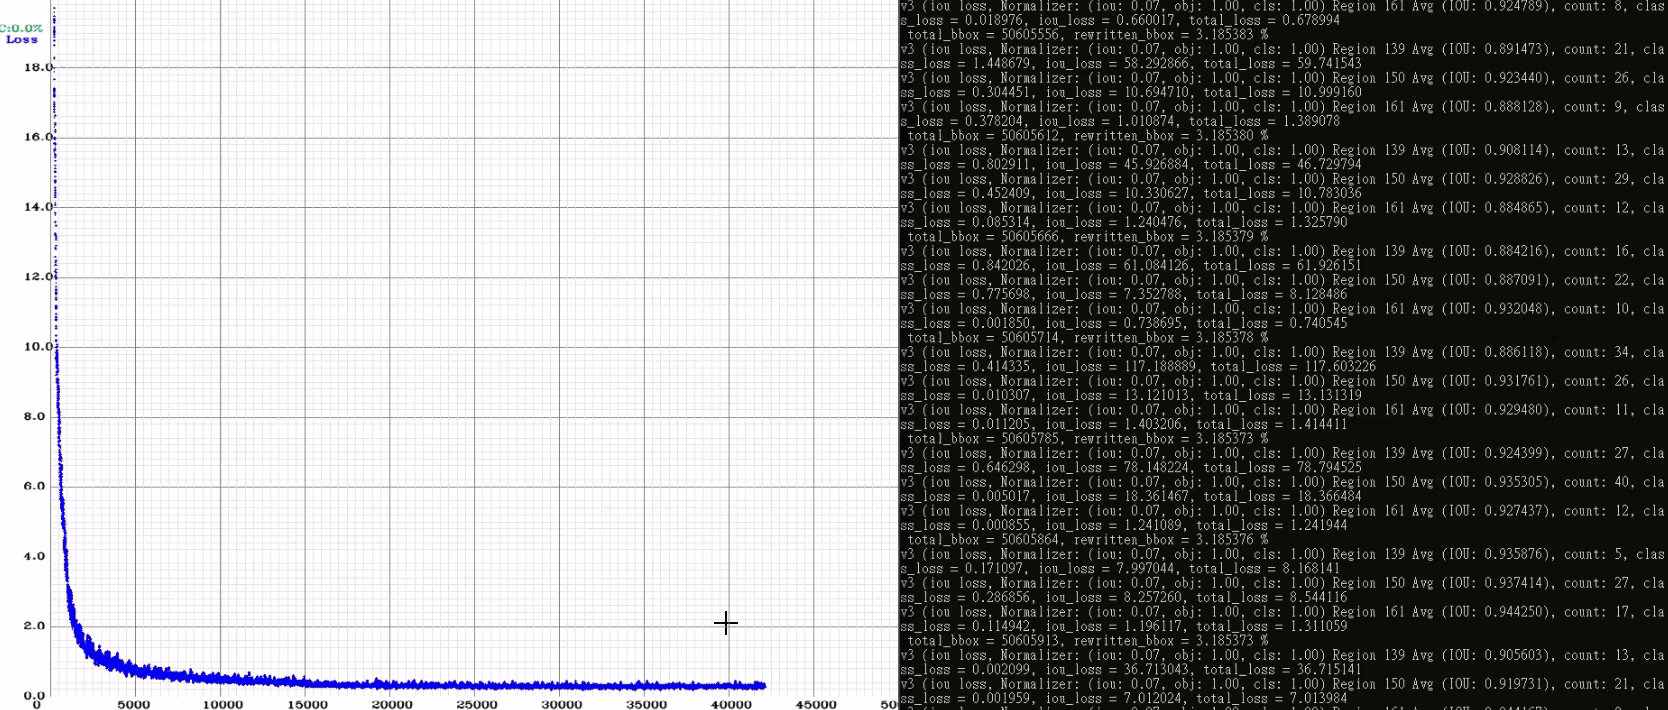The height and width of the screenshot is (710, 1668).
Task: Click the 5000 x-axis iteration label
Action: [133, 704]
